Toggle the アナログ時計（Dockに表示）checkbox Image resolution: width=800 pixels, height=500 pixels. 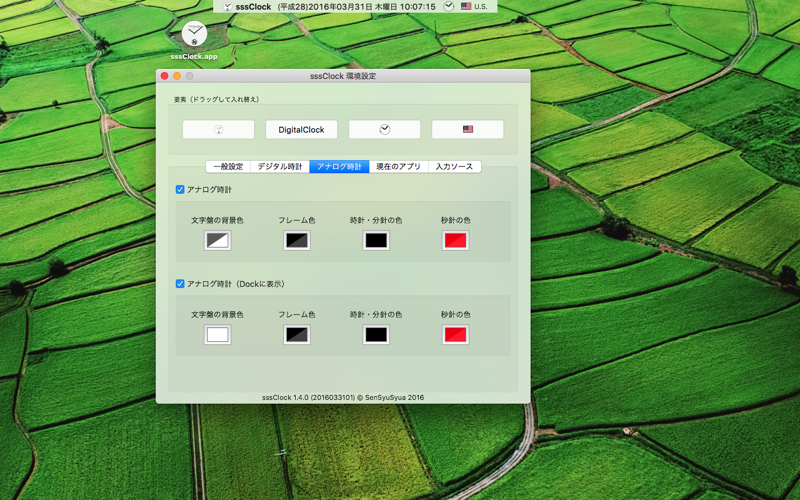tap(180, 284)
